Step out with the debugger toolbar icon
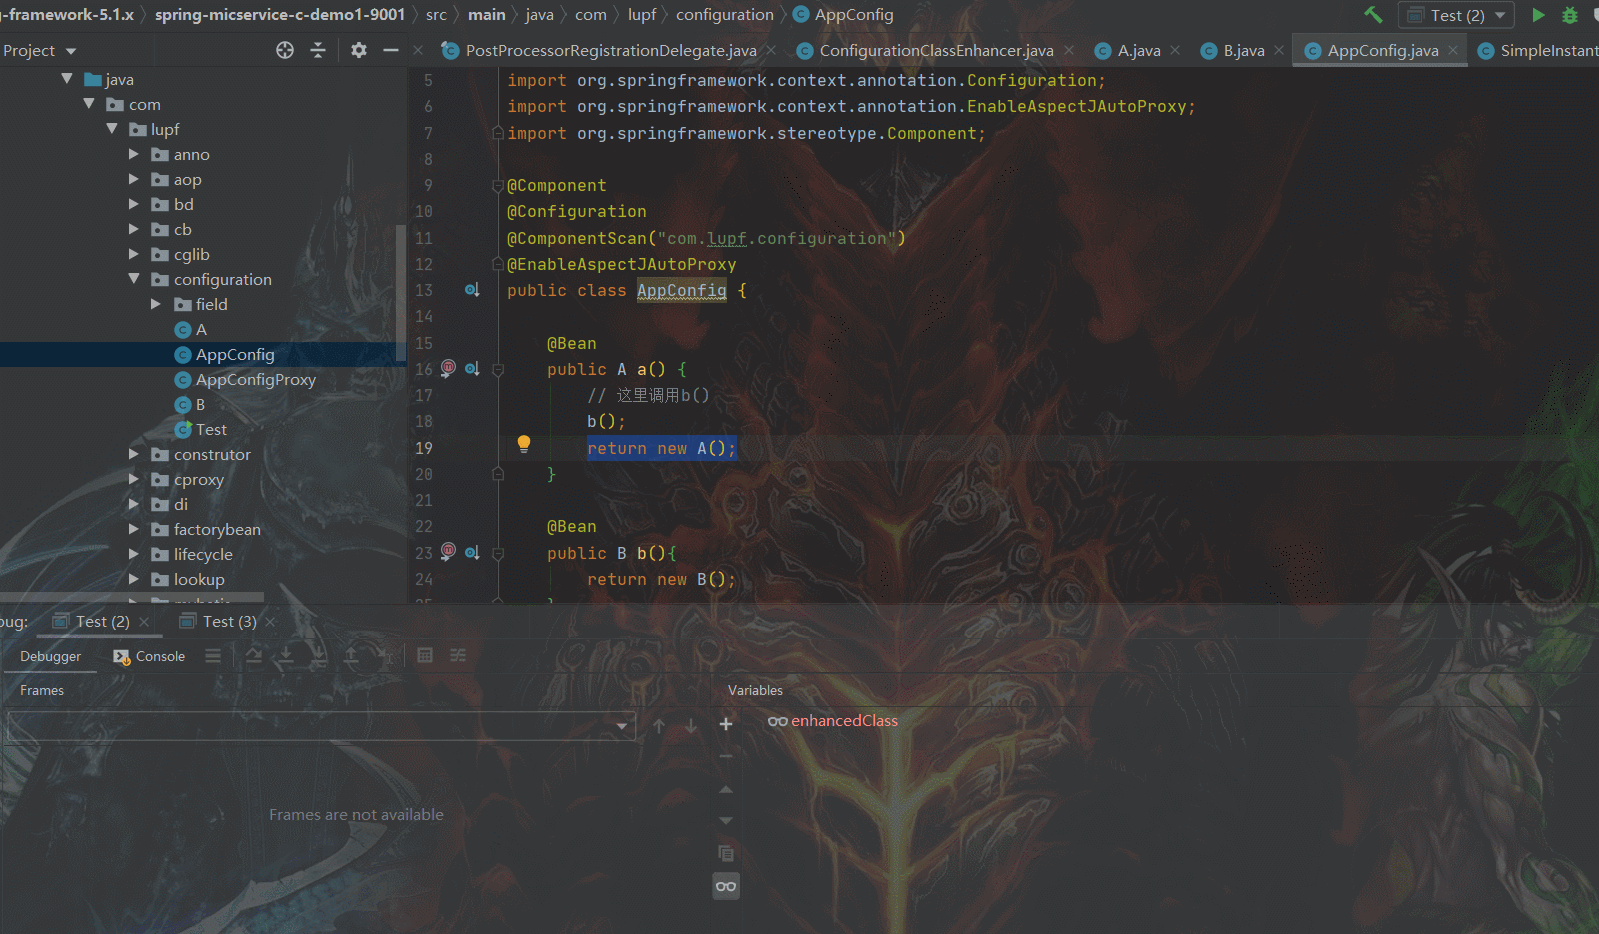This screenshot has height=934, width=1599. [351, 656]
